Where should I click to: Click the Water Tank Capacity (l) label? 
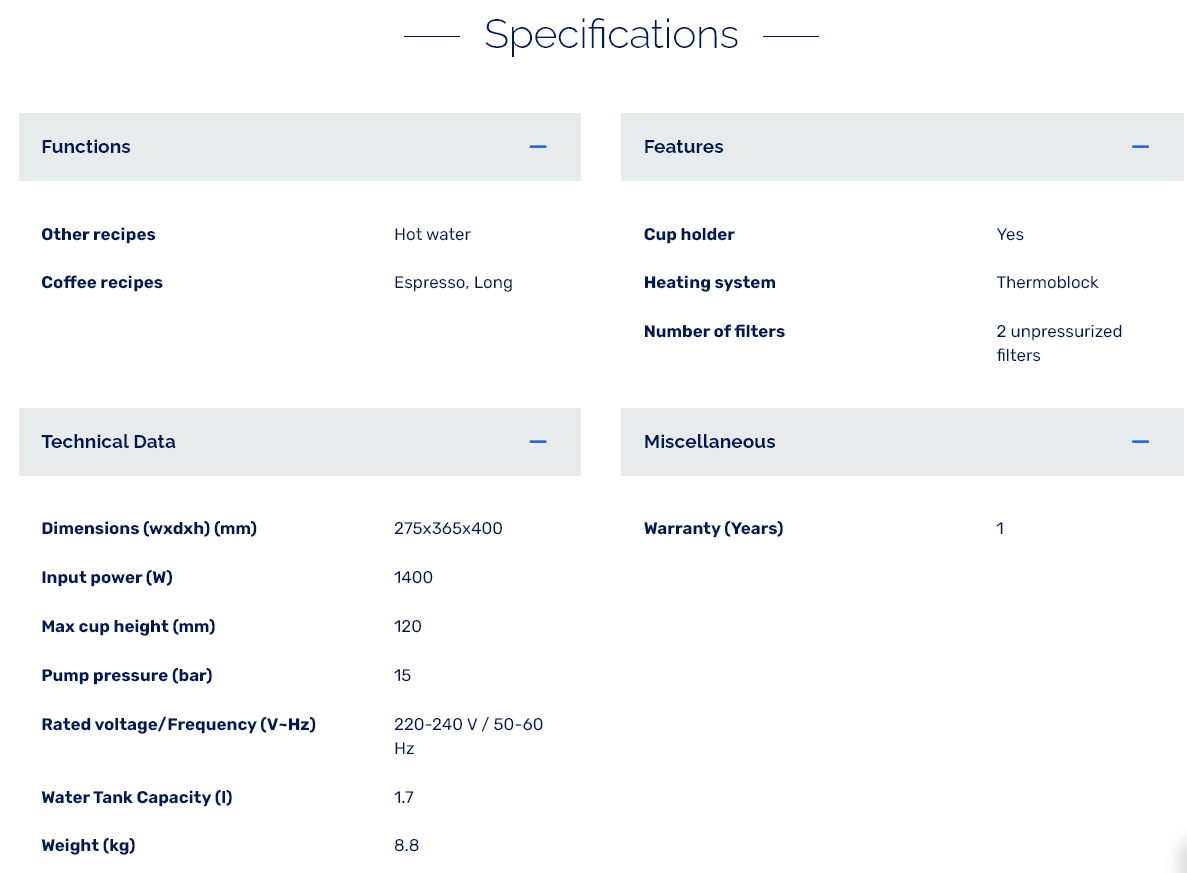pos(137,798)
